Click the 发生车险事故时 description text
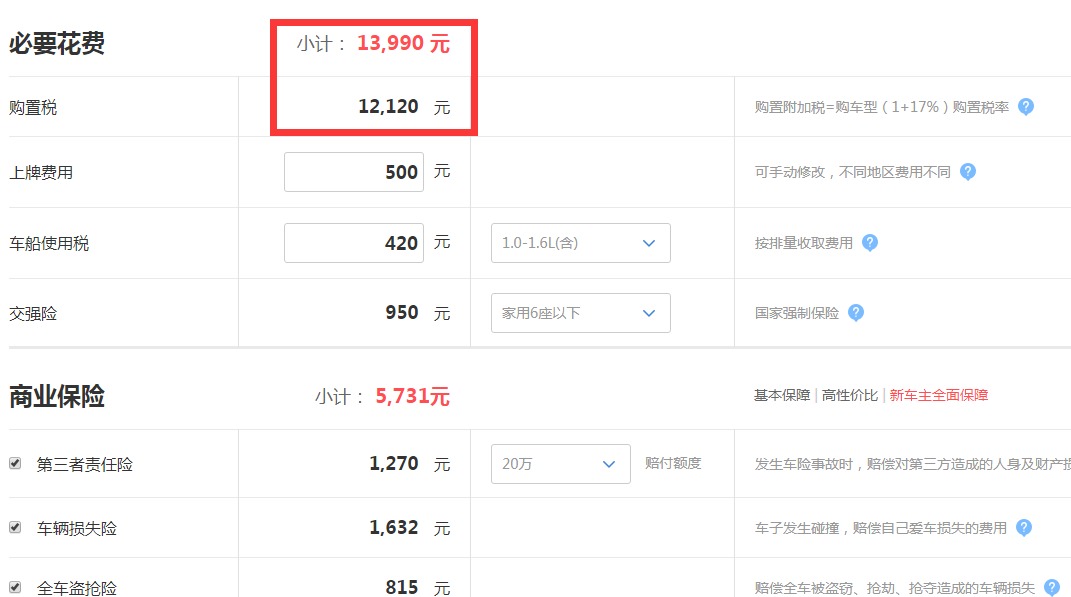Image resolution: width=1071 pixels, height=597 pixels. [x=913, y=464]
